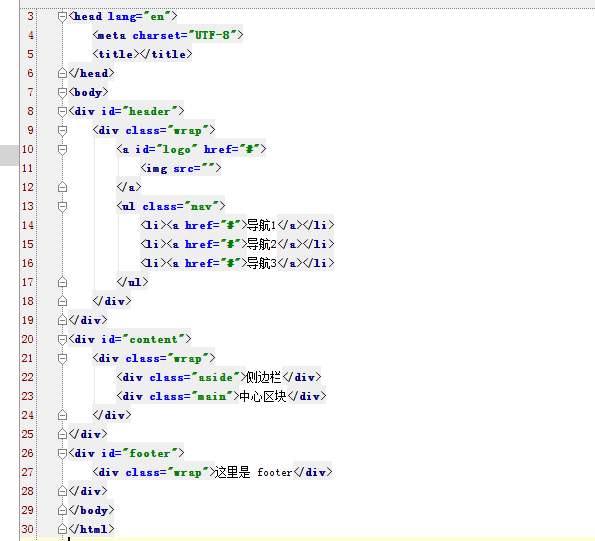Click line number 22 in the gutter
Screen dimensions: 595x541
pyautogui.click(x=28, y=377)
